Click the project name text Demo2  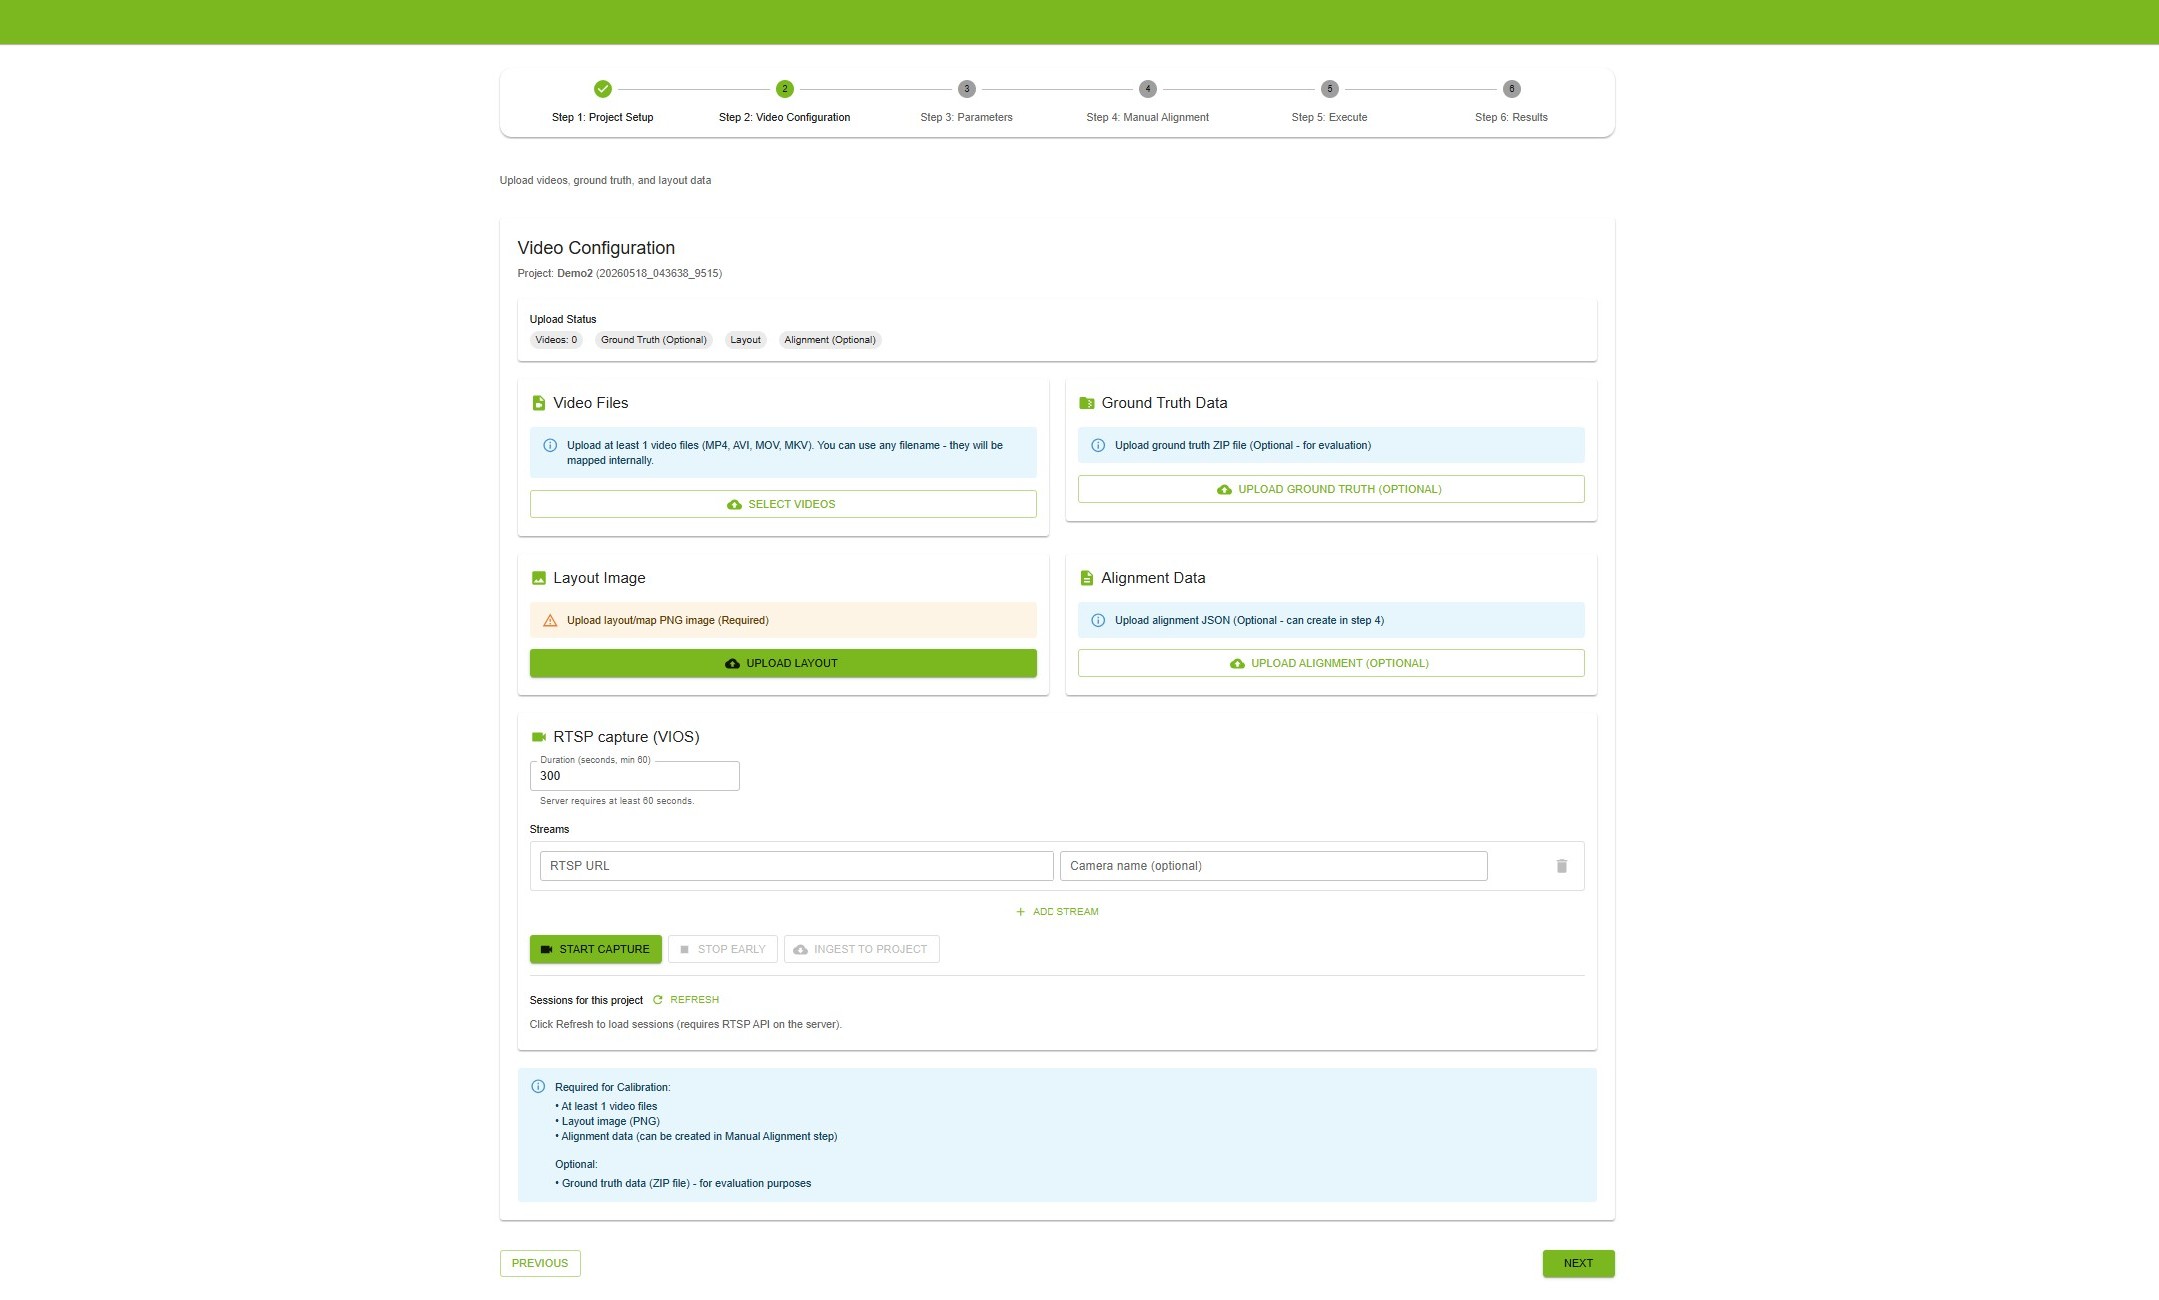575,273
